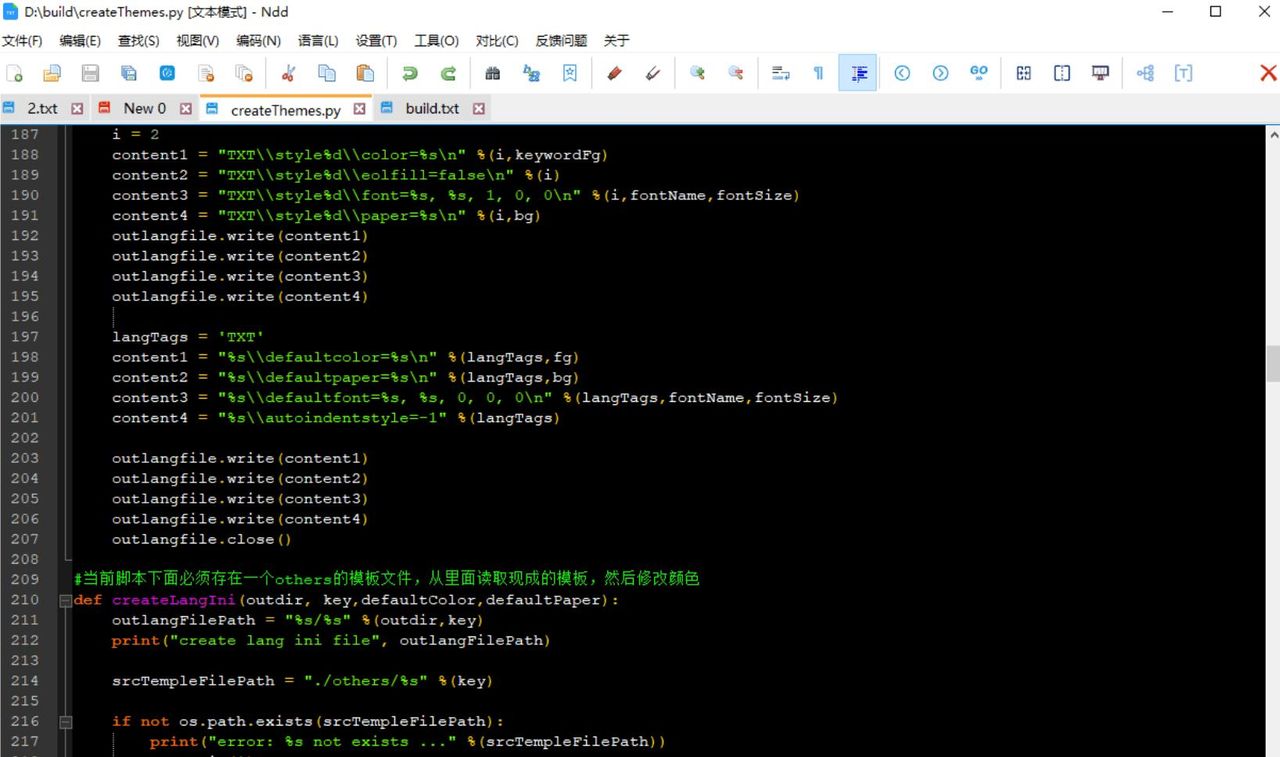The image size is (1280, 757).
Task: Collapse the createLangIni function at line 210
Action: pos(66,600)
